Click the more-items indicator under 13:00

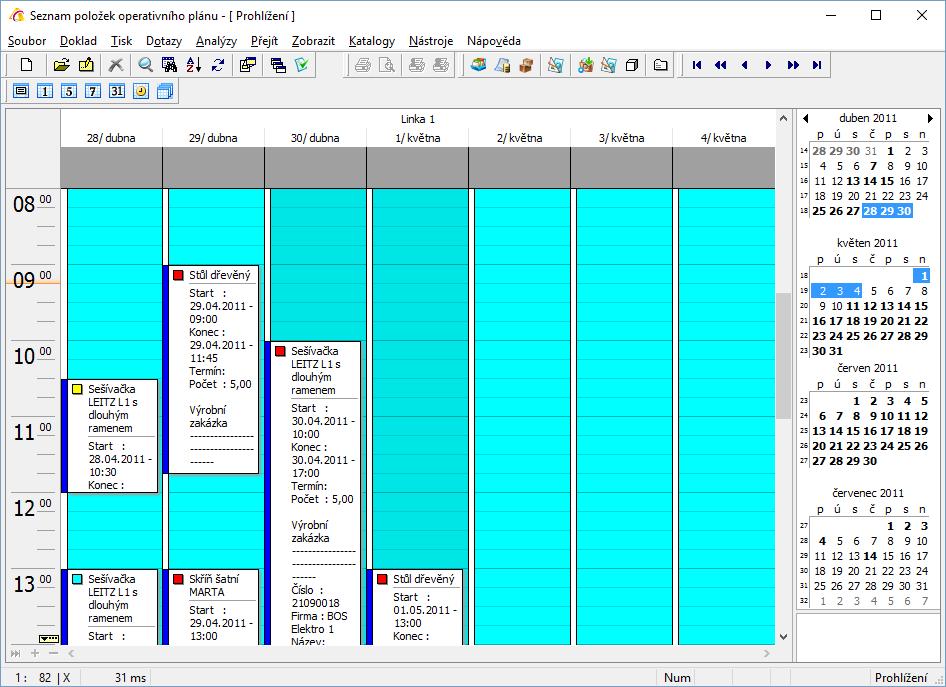[x=49, y=639]
